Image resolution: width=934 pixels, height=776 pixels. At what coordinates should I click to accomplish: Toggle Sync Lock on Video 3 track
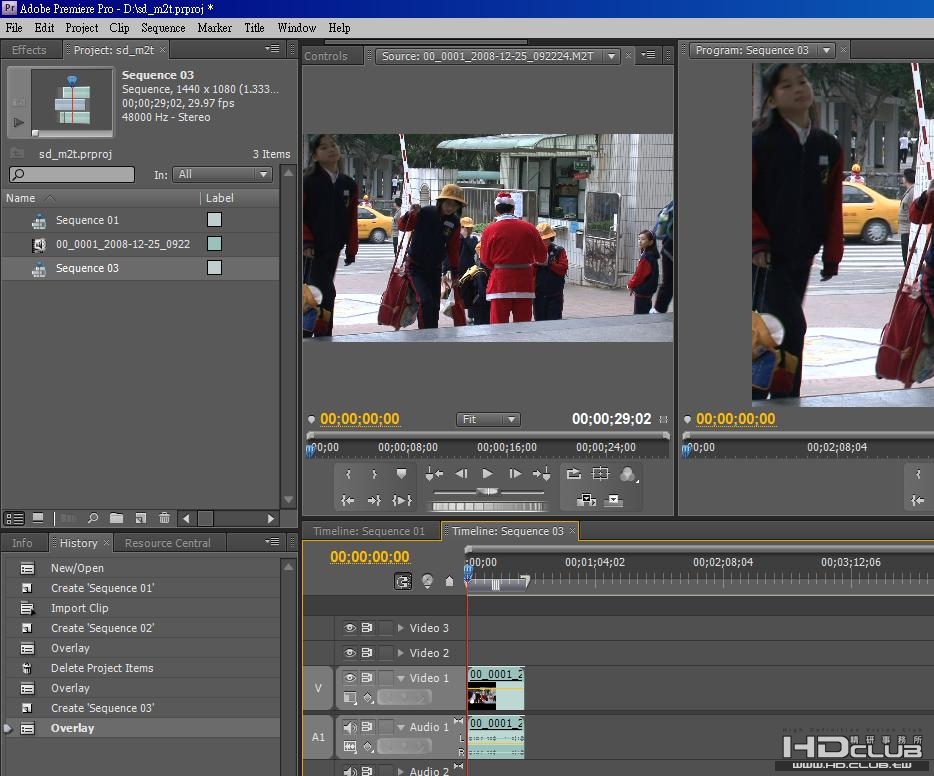[x=367, y=628]
